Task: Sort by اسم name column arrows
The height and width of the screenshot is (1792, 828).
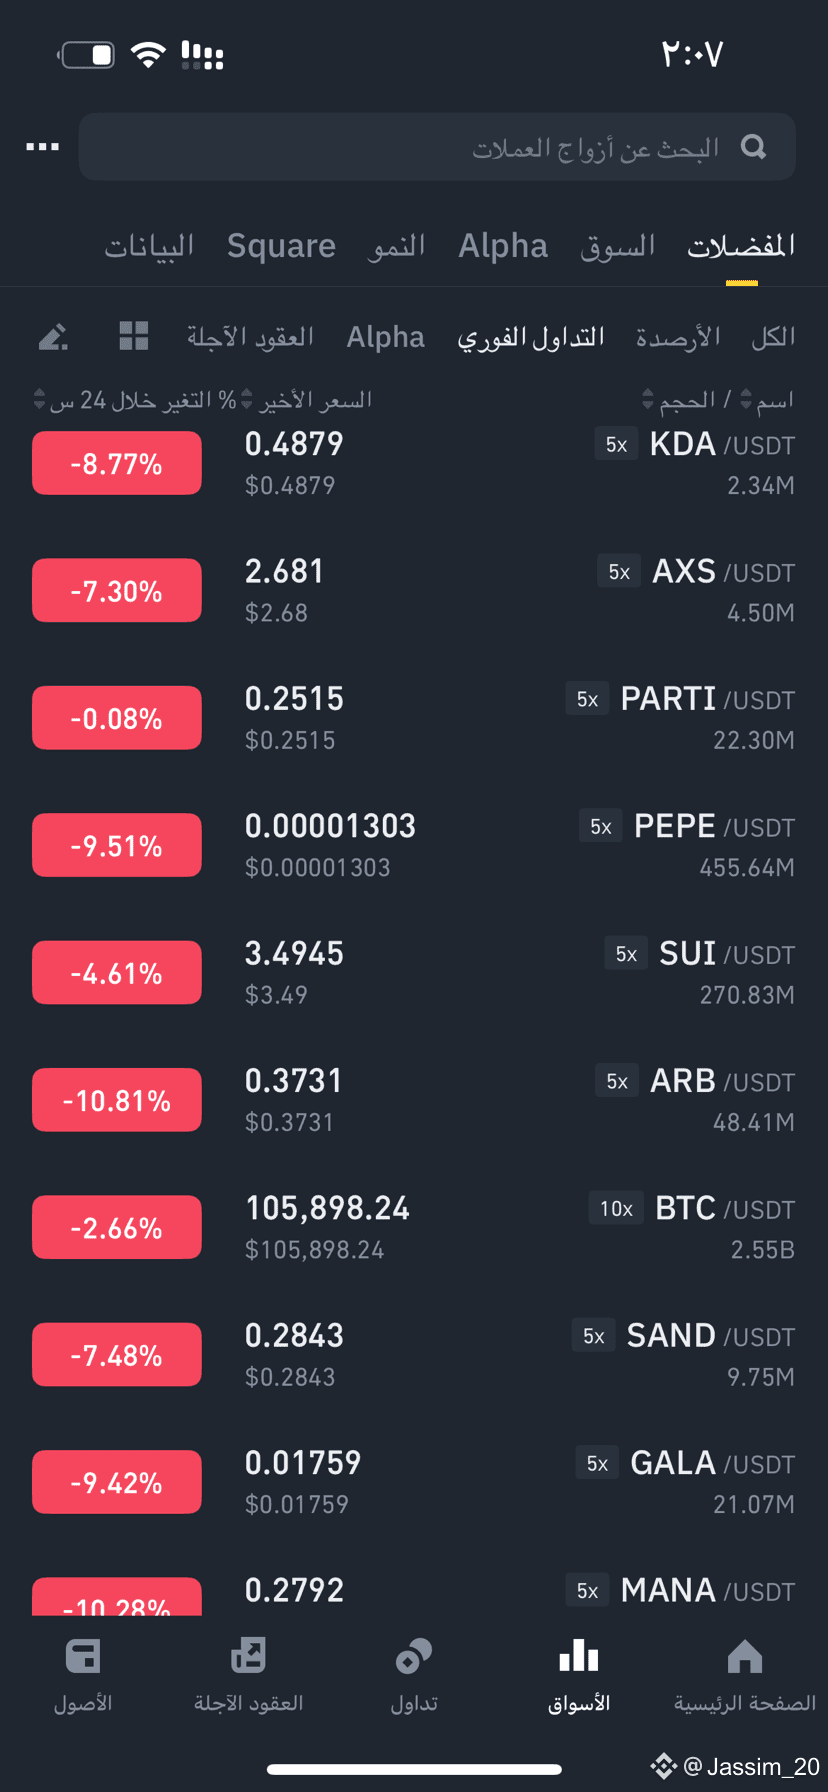Action: coord(746,400)
